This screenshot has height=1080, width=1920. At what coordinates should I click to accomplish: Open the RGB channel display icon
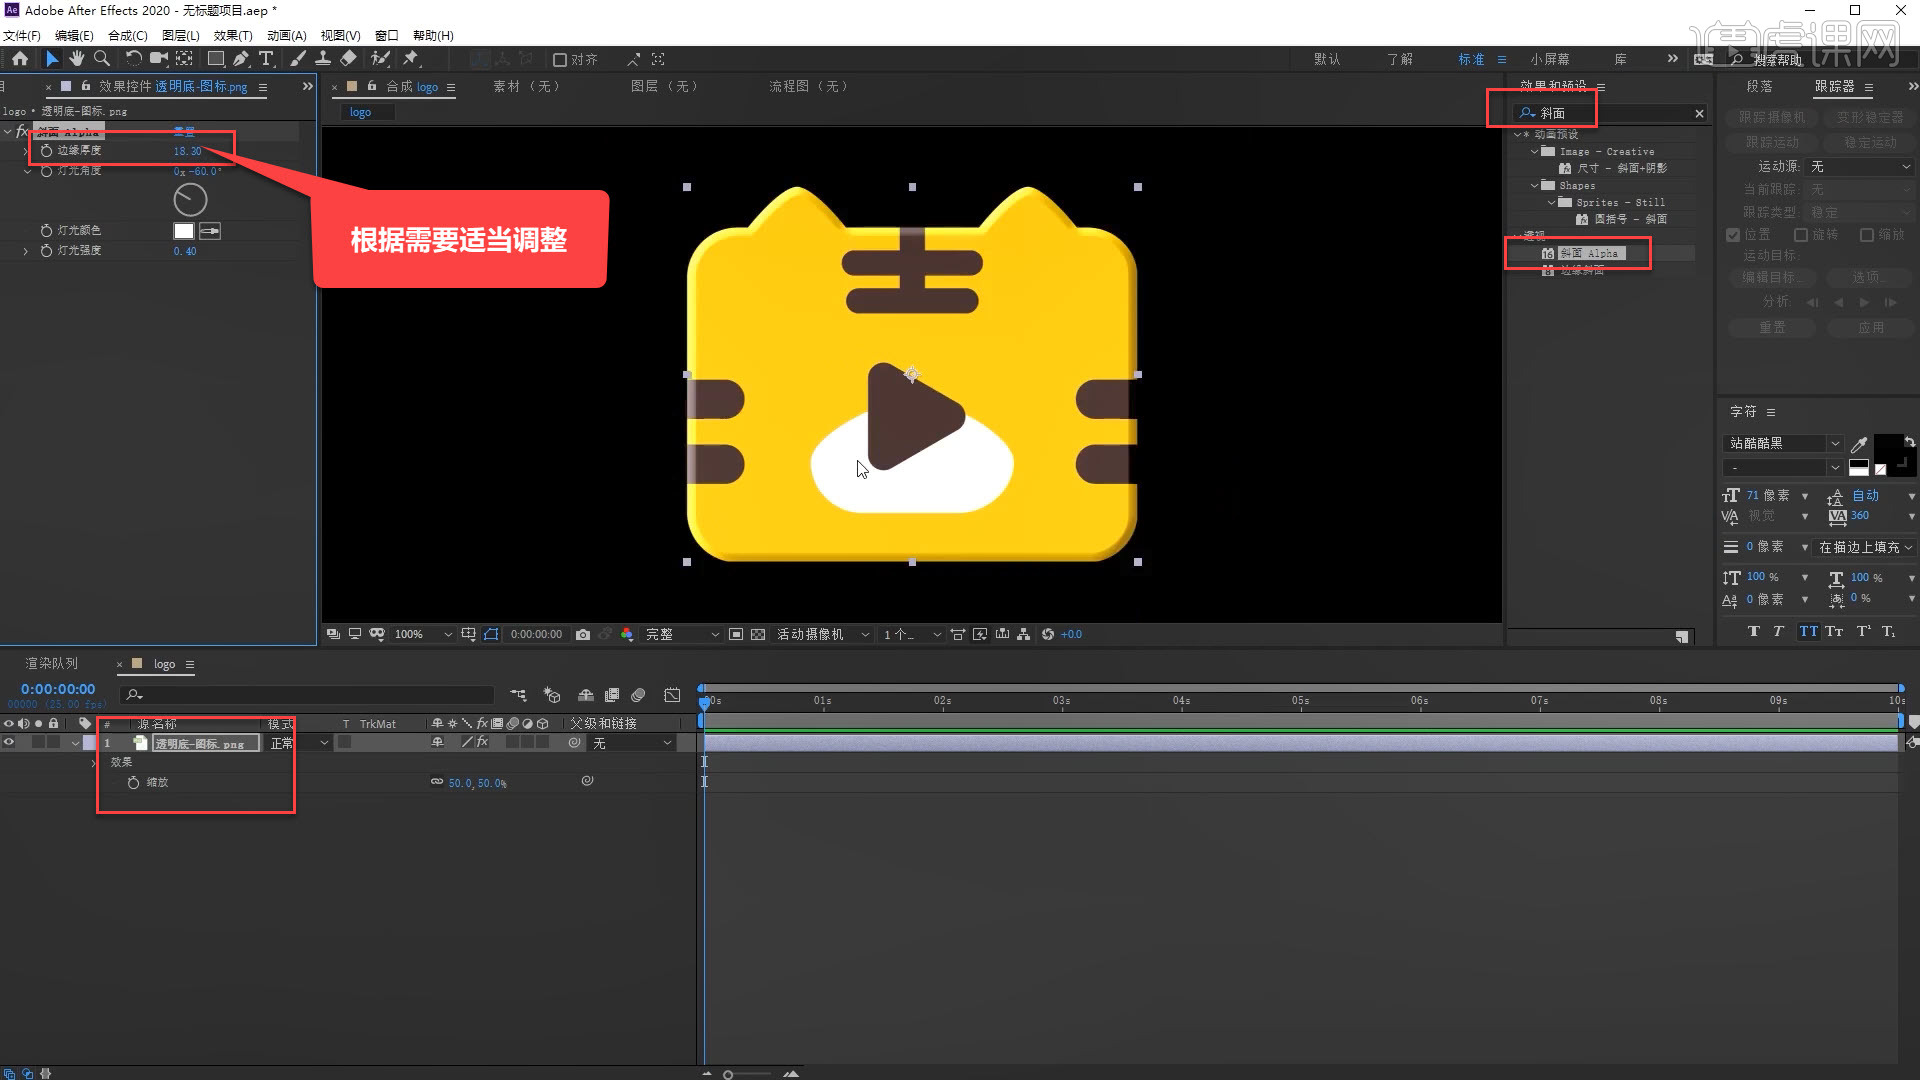point(627,635)
